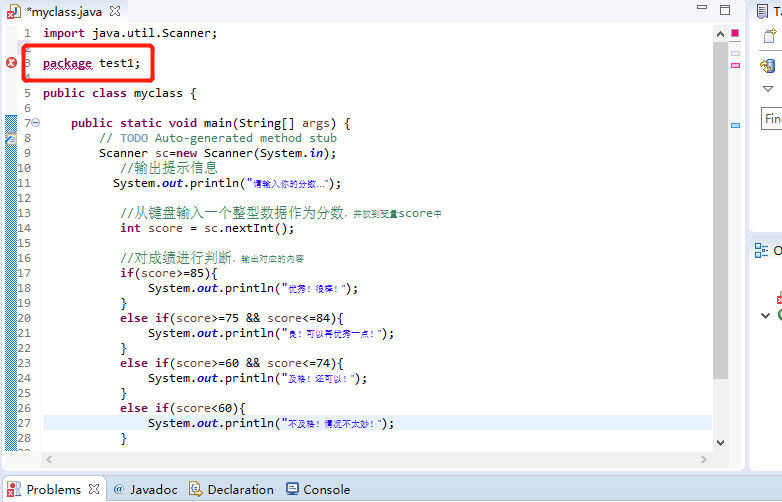Image resolution: width=782 pixels, height=502 pixels.
Task: Click the error marker beside line 3
Action: pos(11,63)
